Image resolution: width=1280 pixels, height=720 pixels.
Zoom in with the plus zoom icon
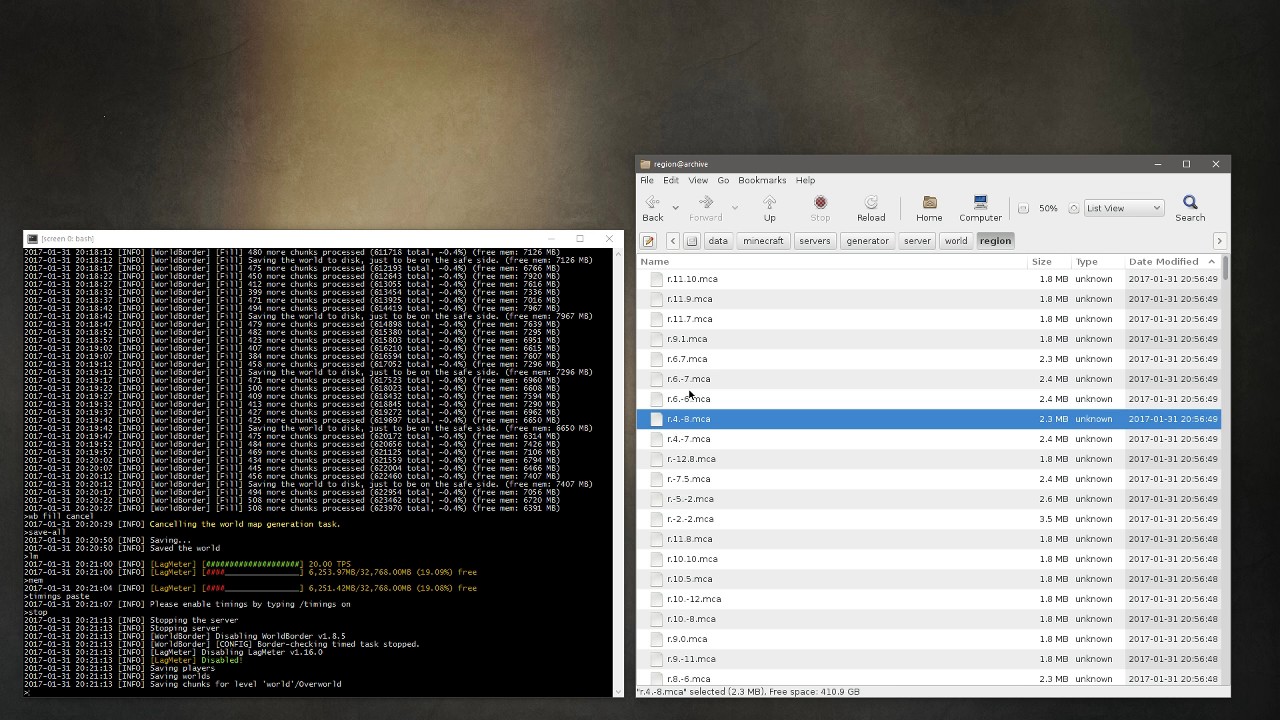pos(1073,208)
